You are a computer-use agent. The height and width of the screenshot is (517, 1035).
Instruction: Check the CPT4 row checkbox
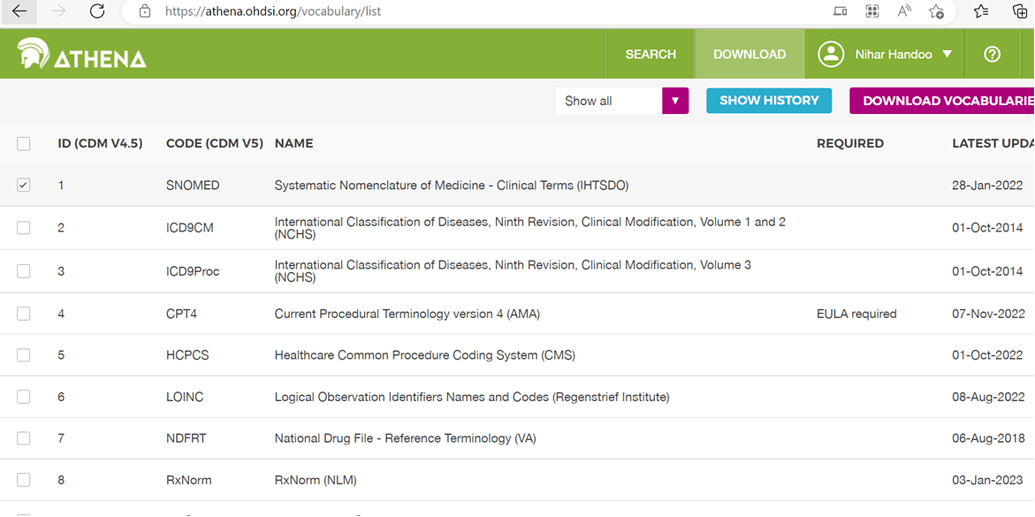point(24,314)
